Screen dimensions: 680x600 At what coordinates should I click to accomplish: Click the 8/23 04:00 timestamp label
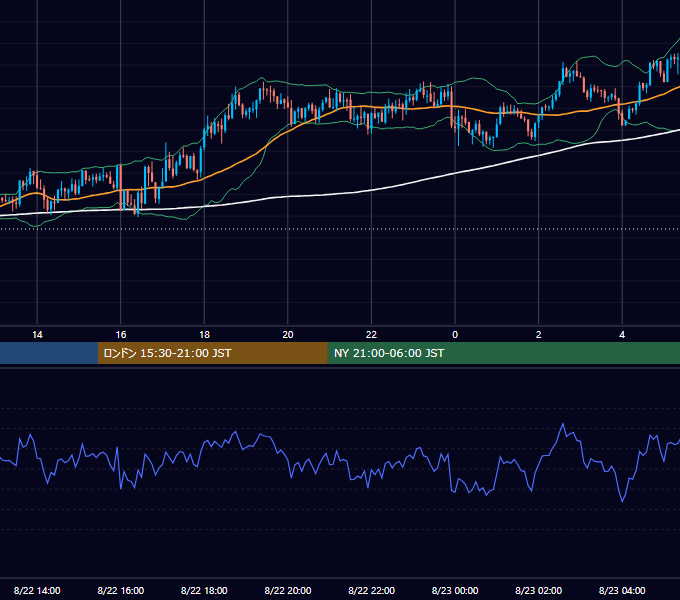(622, 590)
